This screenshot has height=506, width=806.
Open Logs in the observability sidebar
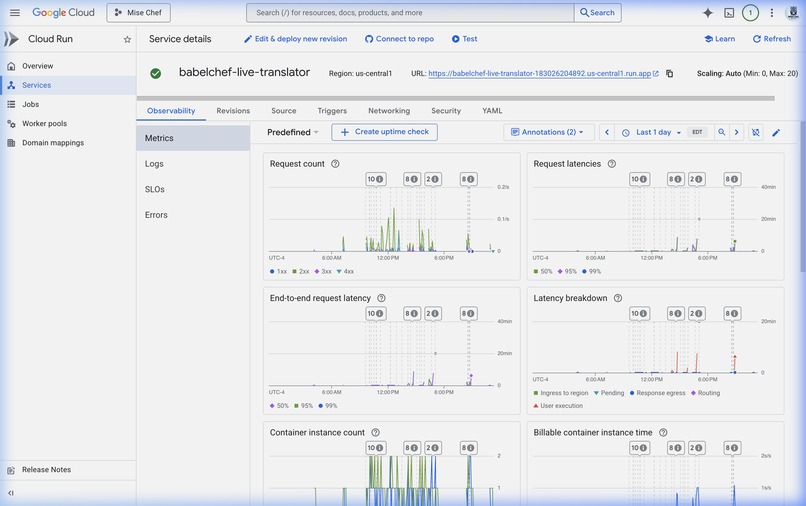click(x=193, y=164)
